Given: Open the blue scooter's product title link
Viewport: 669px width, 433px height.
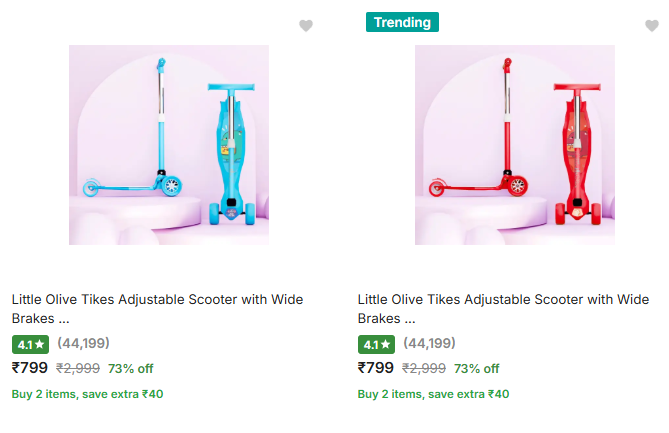Looking at the screenshot, I should point(157,308).
